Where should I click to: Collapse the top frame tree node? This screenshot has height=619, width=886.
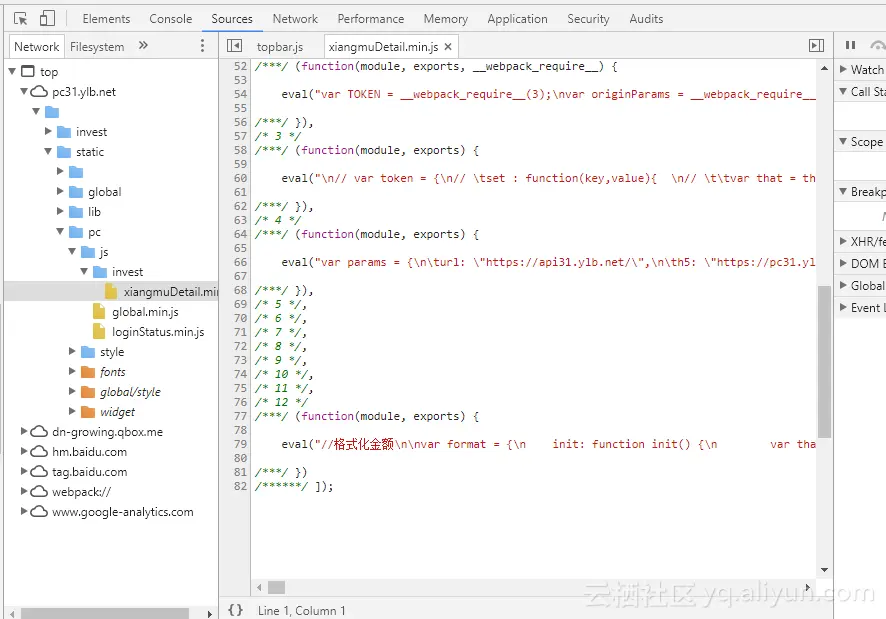pos(12,71)
